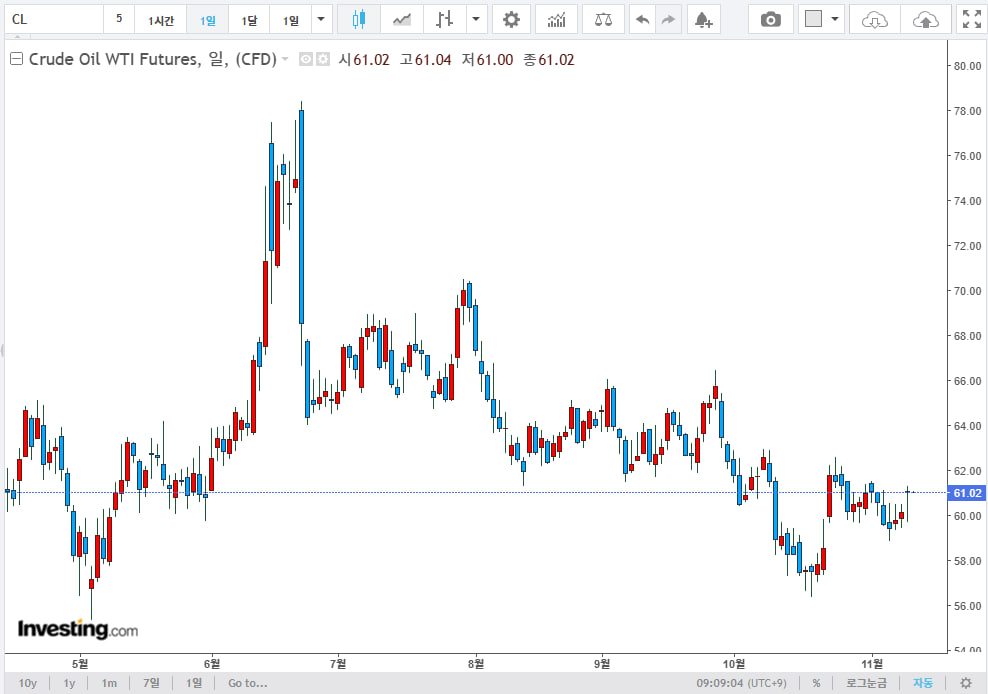Image resolution: width=988 pixels, height=694 pixels.
Task: Toggle percent scale on price axis
Action: pos(816,683)
